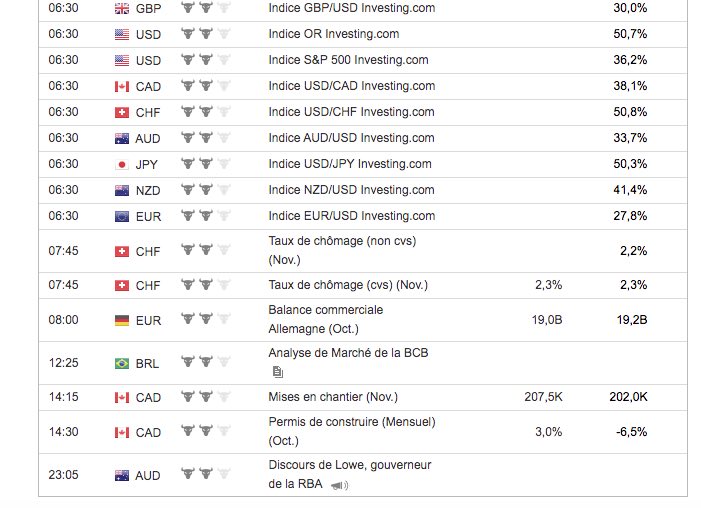The image size is (701, 508).
Task: Click the Germany flag next to EUR
Action: [122, 320]
